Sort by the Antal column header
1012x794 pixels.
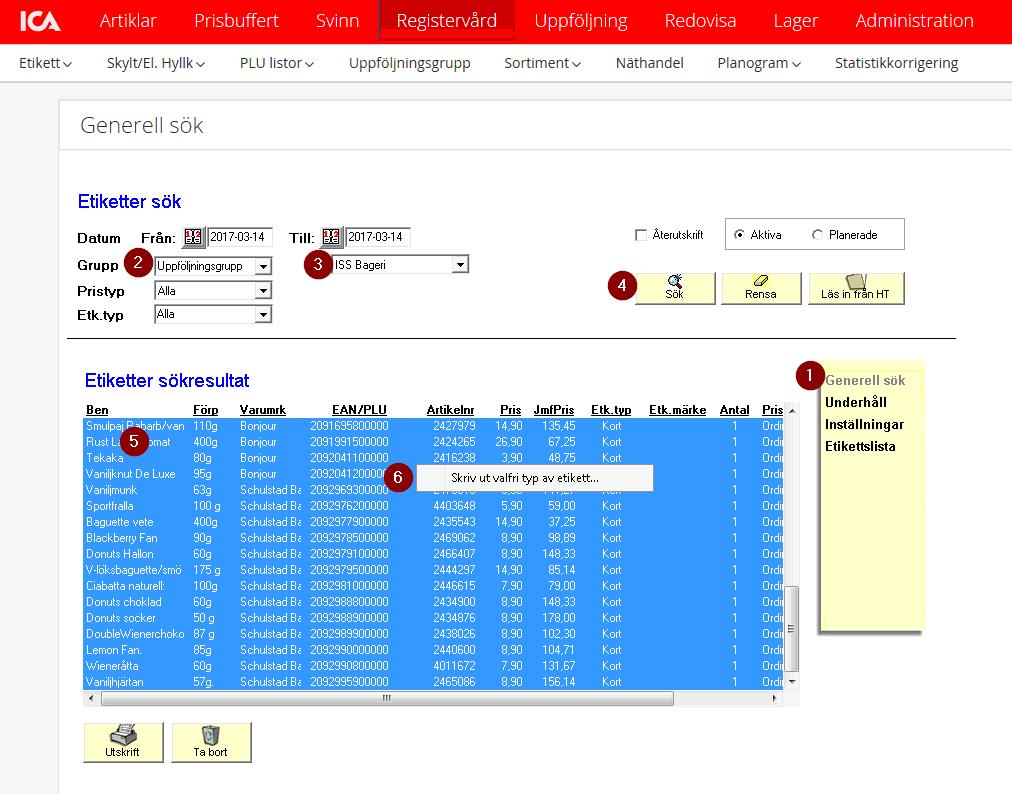[734, 410]
